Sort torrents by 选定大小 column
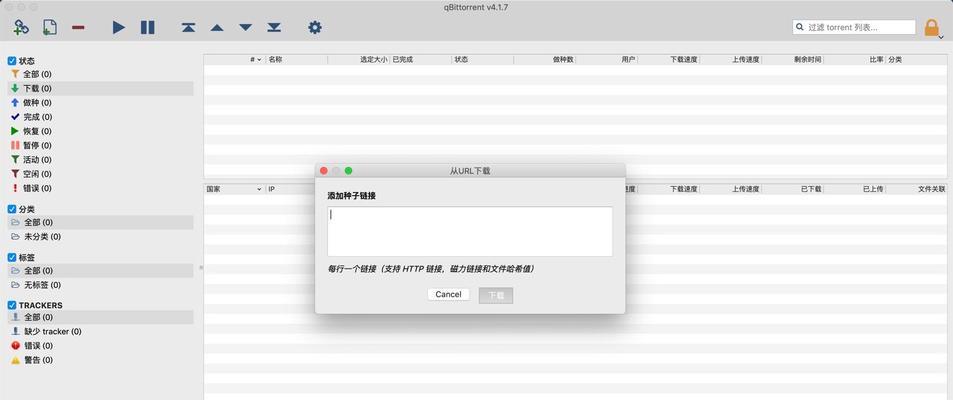Image resolution: width=953 pixels, height=400 pixels. (359, 60)
